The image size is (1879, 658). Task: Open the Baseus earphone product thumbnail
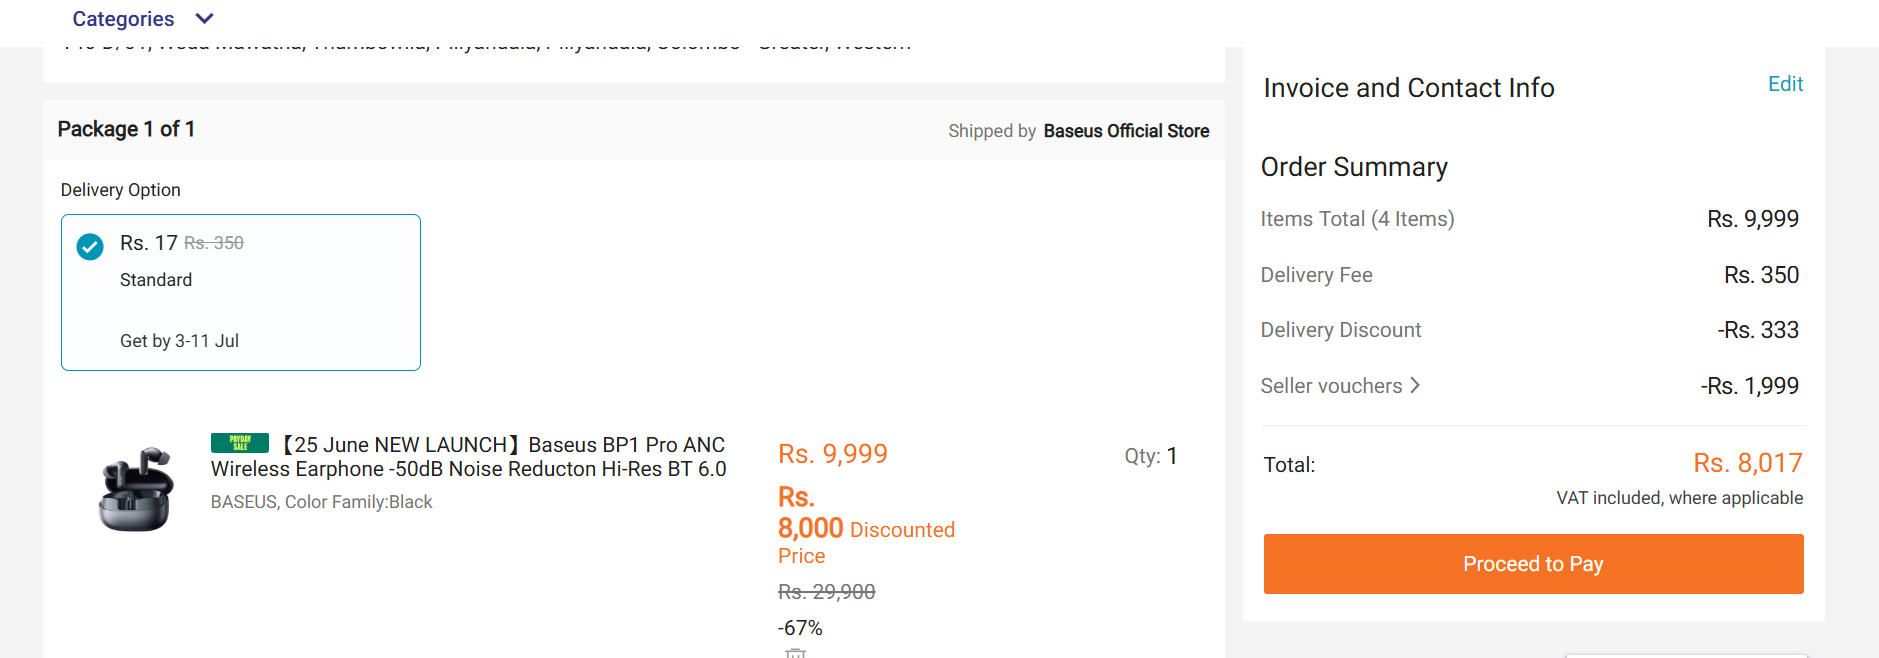point(137,489)
